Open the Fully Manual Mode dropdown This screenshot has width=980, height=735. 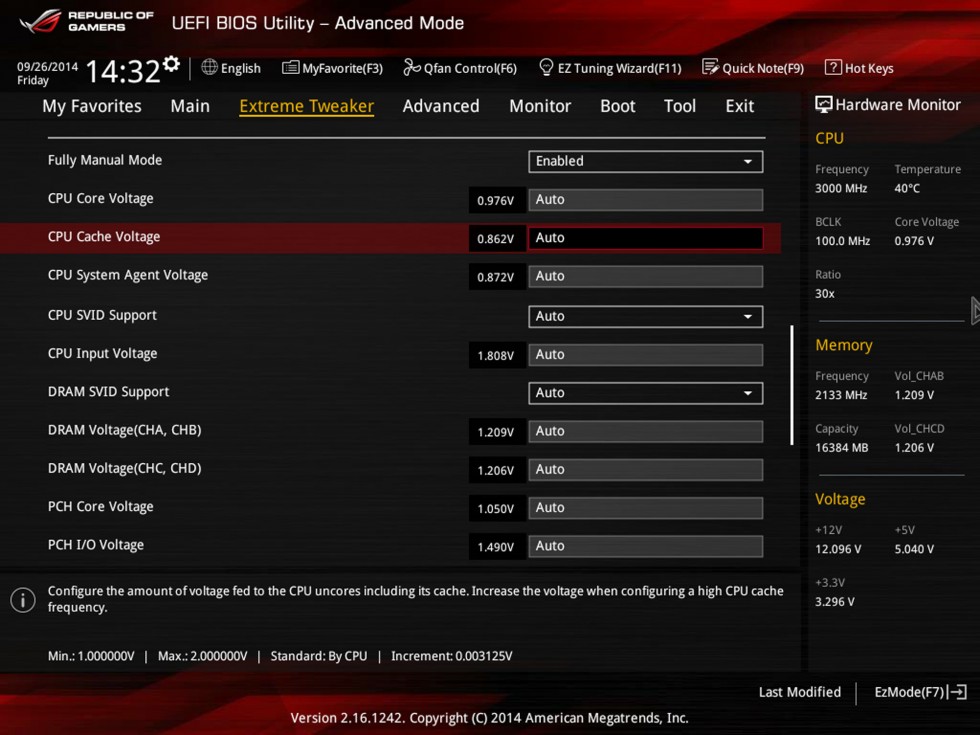pyautogui.click(x=645, y=161)
